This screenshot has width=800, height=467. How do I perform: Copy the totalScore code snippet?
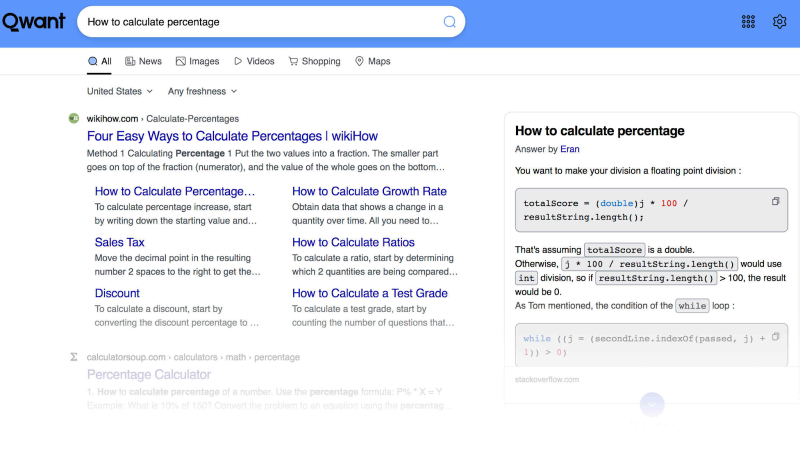[775, 202]
